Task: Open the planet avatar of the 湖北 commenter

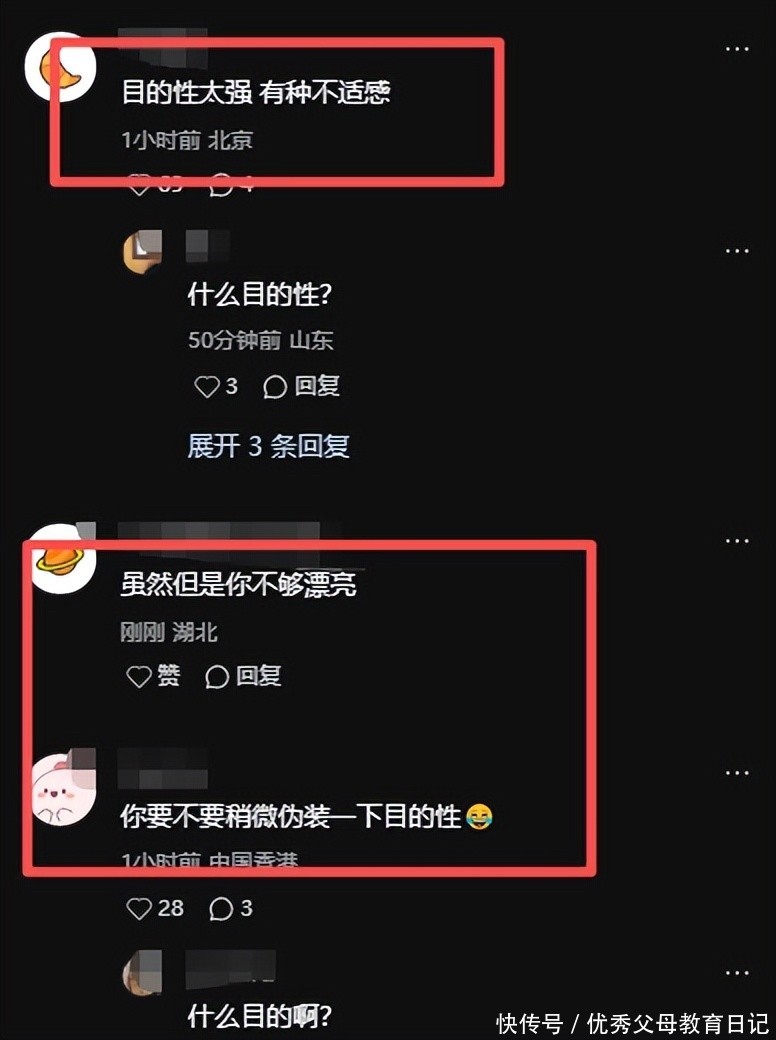Action: pyautogui.click(x=60, y=559)
